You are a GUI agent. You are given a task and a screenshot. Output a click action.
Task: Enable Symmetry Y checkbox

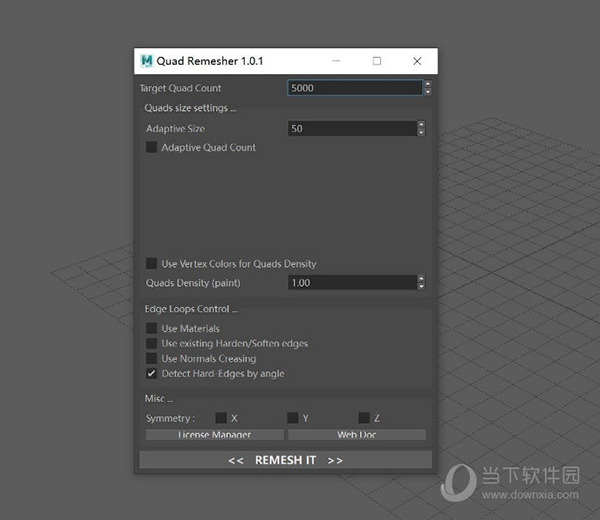click(293, 418)
